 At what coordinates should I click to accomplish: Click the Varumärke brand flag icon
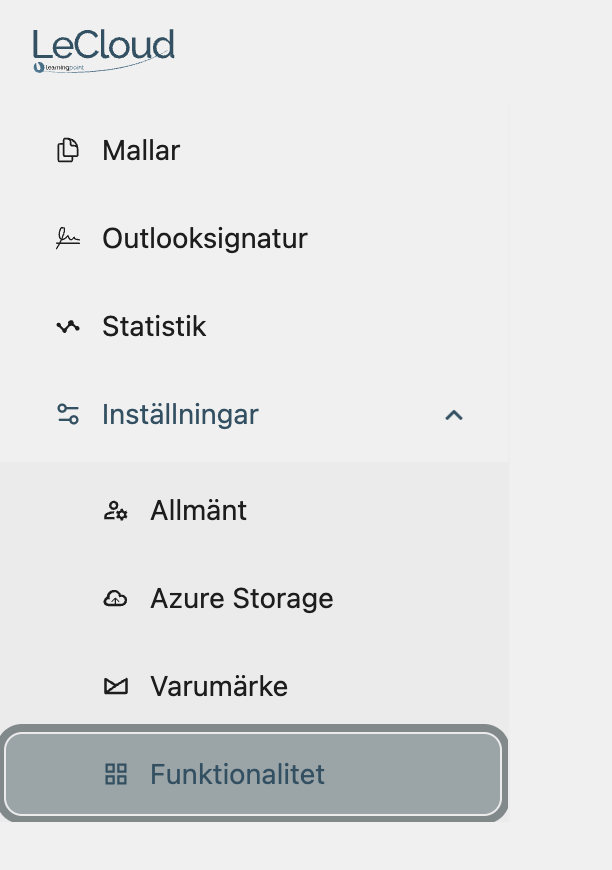click(116, 686)
